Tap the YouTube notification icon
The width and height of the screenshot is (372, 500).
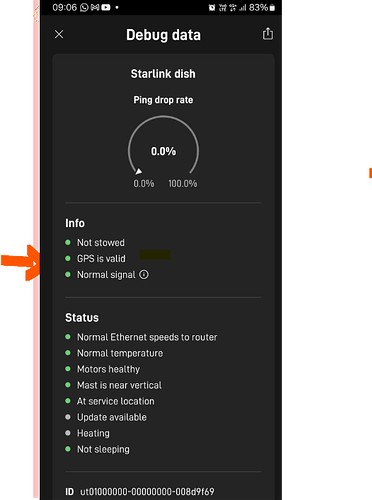(x=106, y=7)
